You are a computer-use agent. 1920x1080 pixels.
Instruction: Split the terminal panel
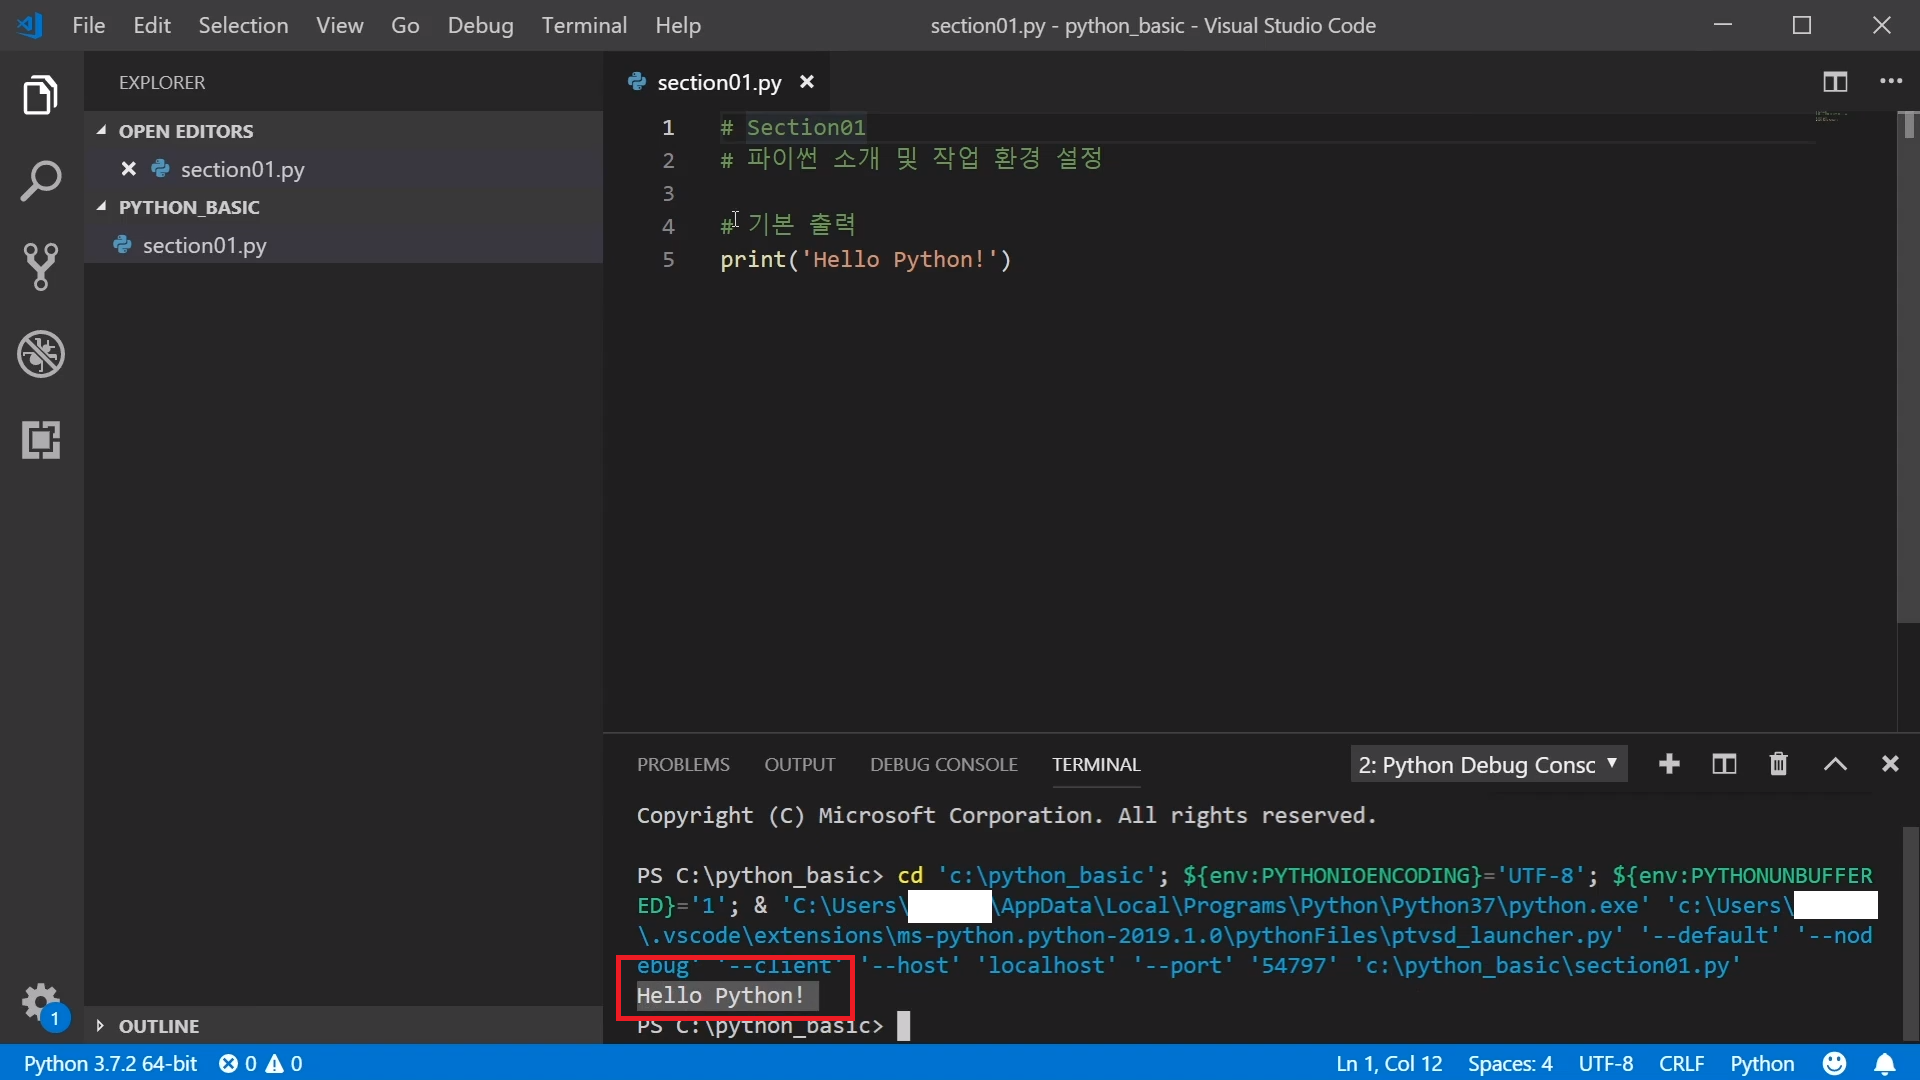1723,765
